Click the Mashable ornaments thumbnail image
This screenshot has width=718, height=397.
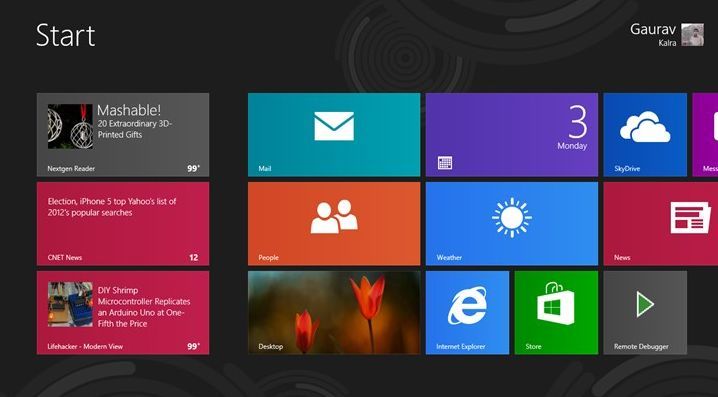[71, 126]
